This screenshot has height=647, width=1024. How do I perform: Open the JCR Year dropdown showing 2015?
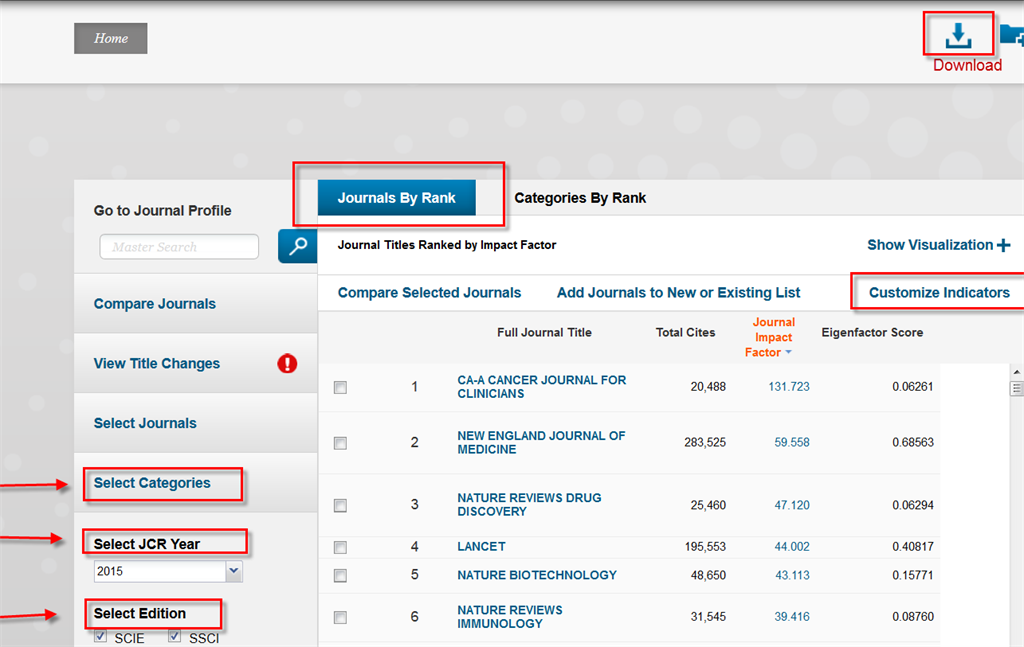coord(168,571)
